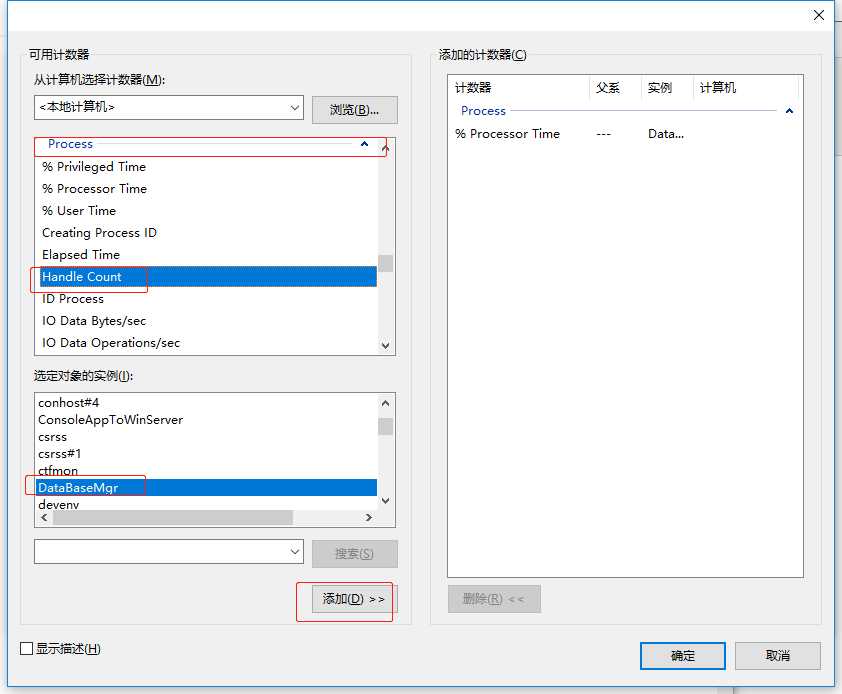Select ctfmon instance
842x694 pixels.
(207, 471)
